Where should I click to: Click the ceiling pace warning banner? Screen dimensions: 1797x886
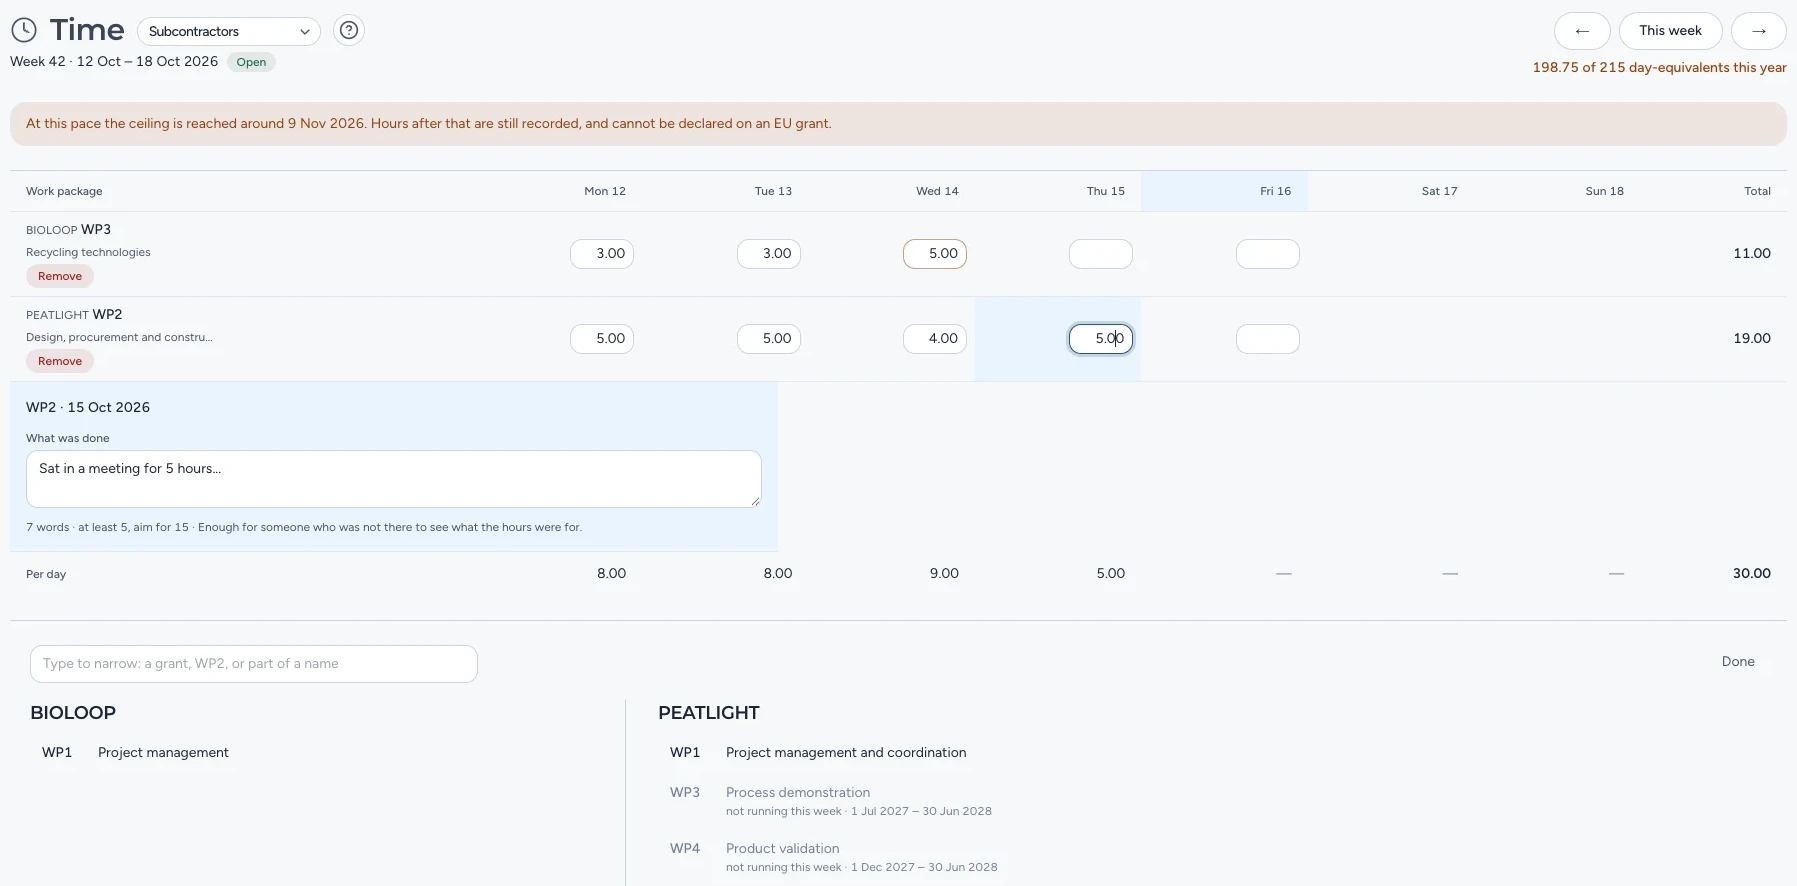pos(898,124)
